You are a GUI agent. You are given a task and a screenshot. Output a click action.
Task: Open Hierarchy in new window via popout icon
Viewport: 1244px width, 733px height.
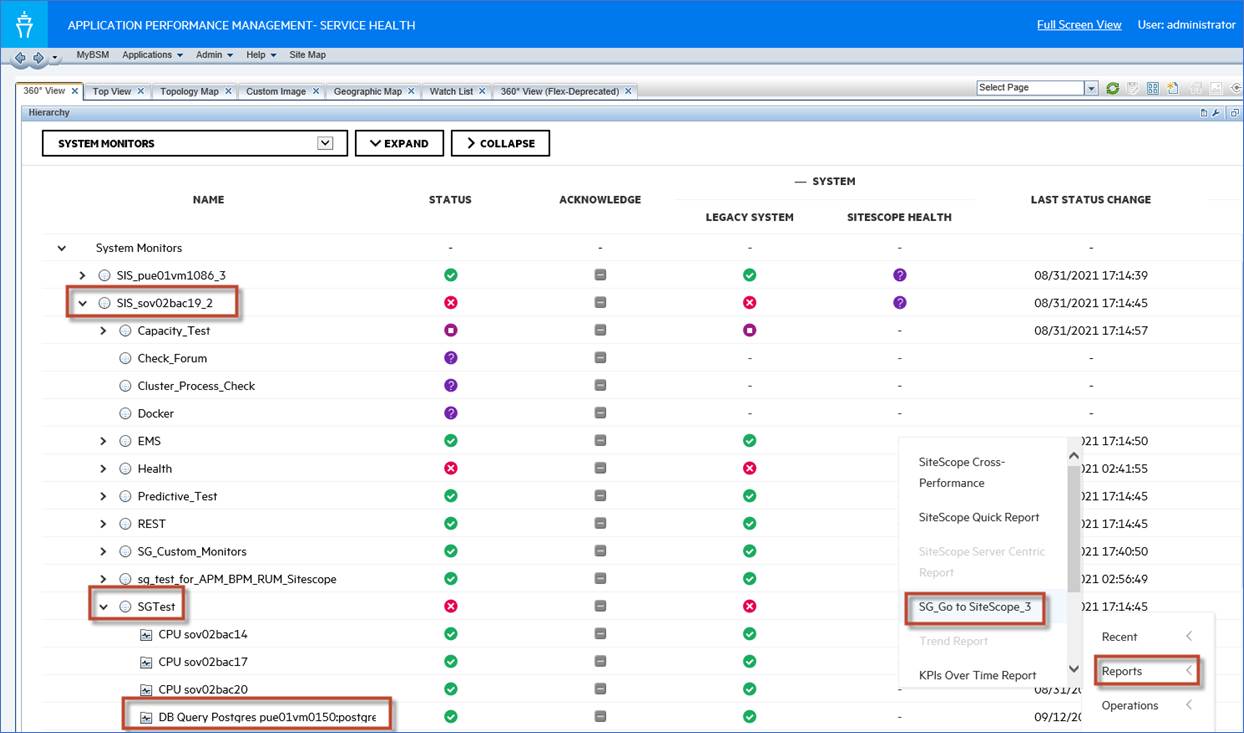click(1233, 112)
